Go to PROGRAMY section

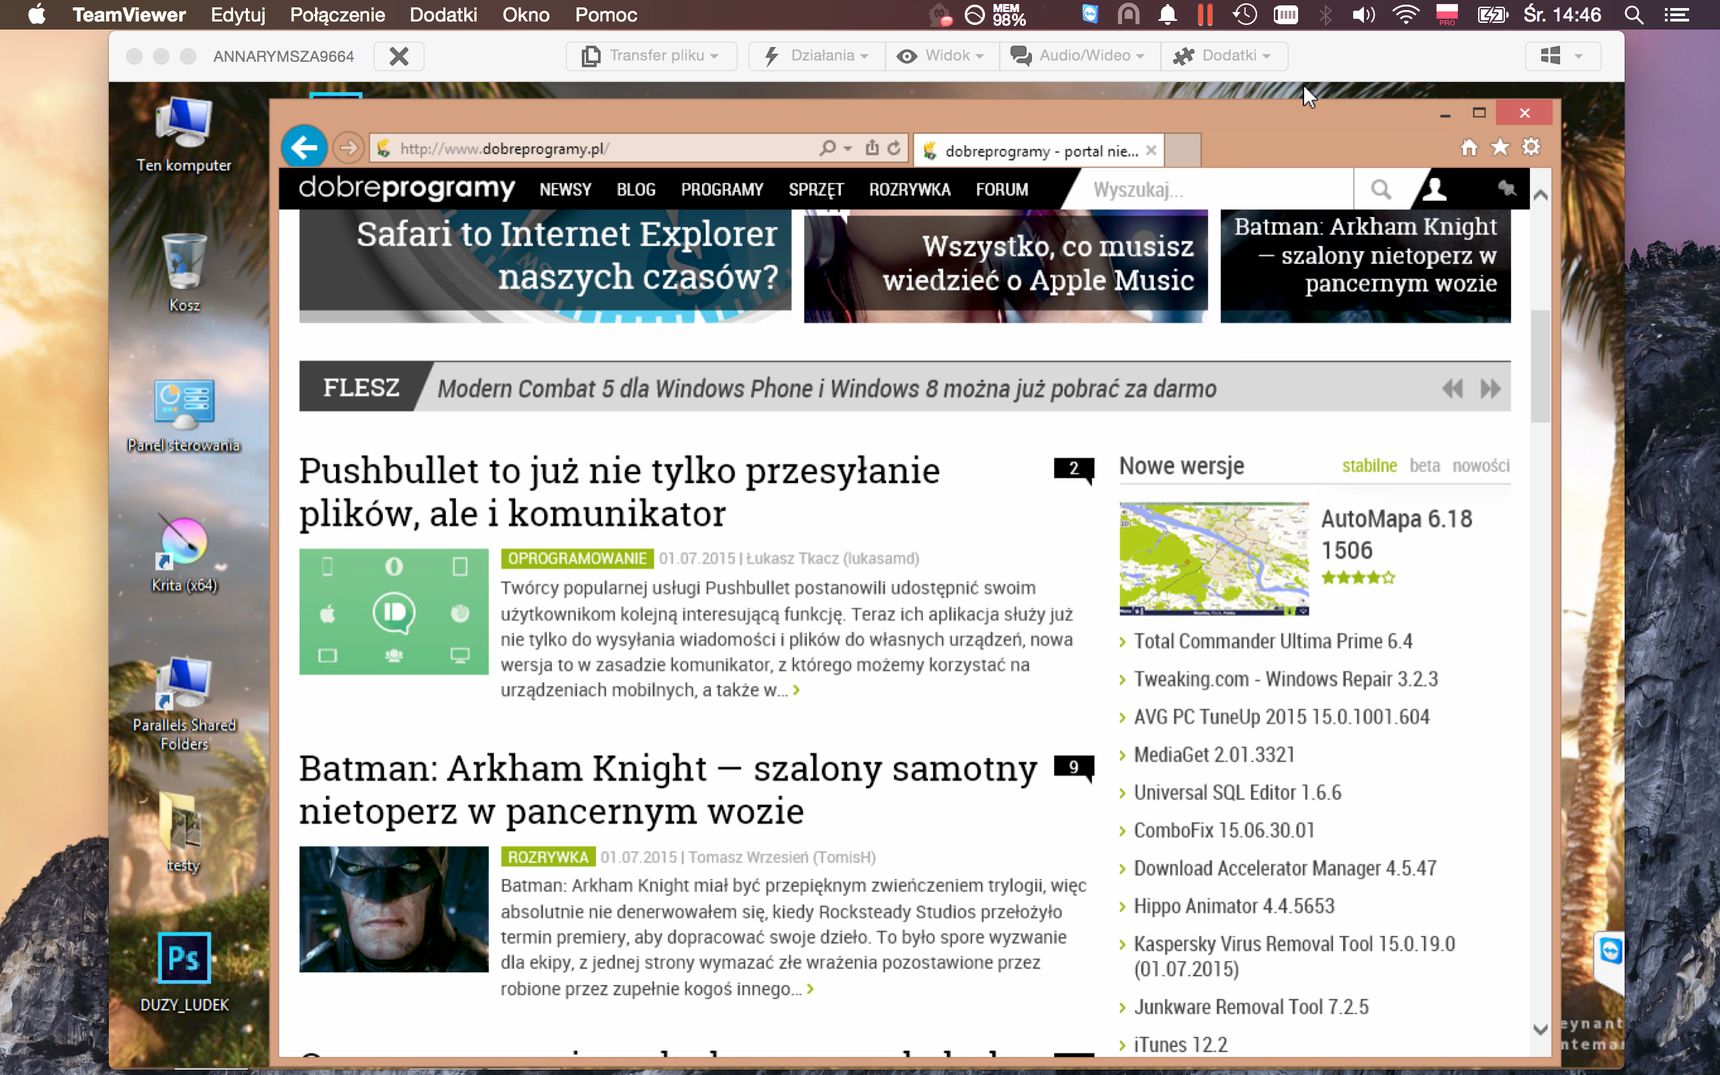[722, 189]
